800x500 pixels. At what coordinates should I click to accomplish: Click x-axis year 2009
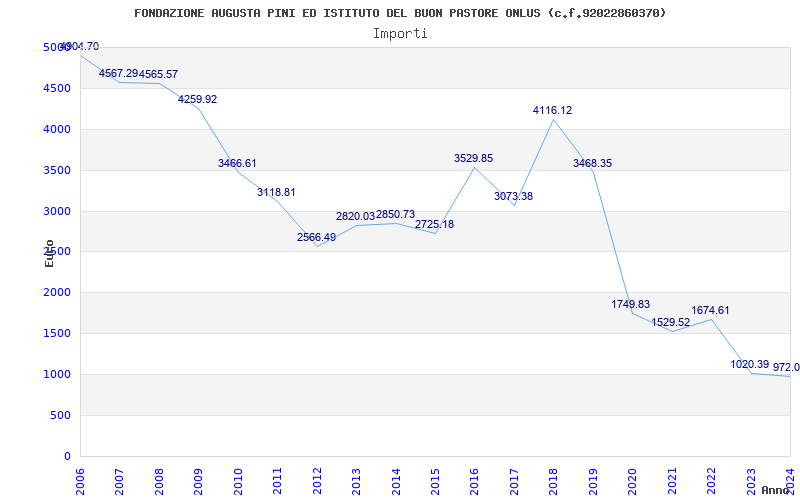click(198, 482)
